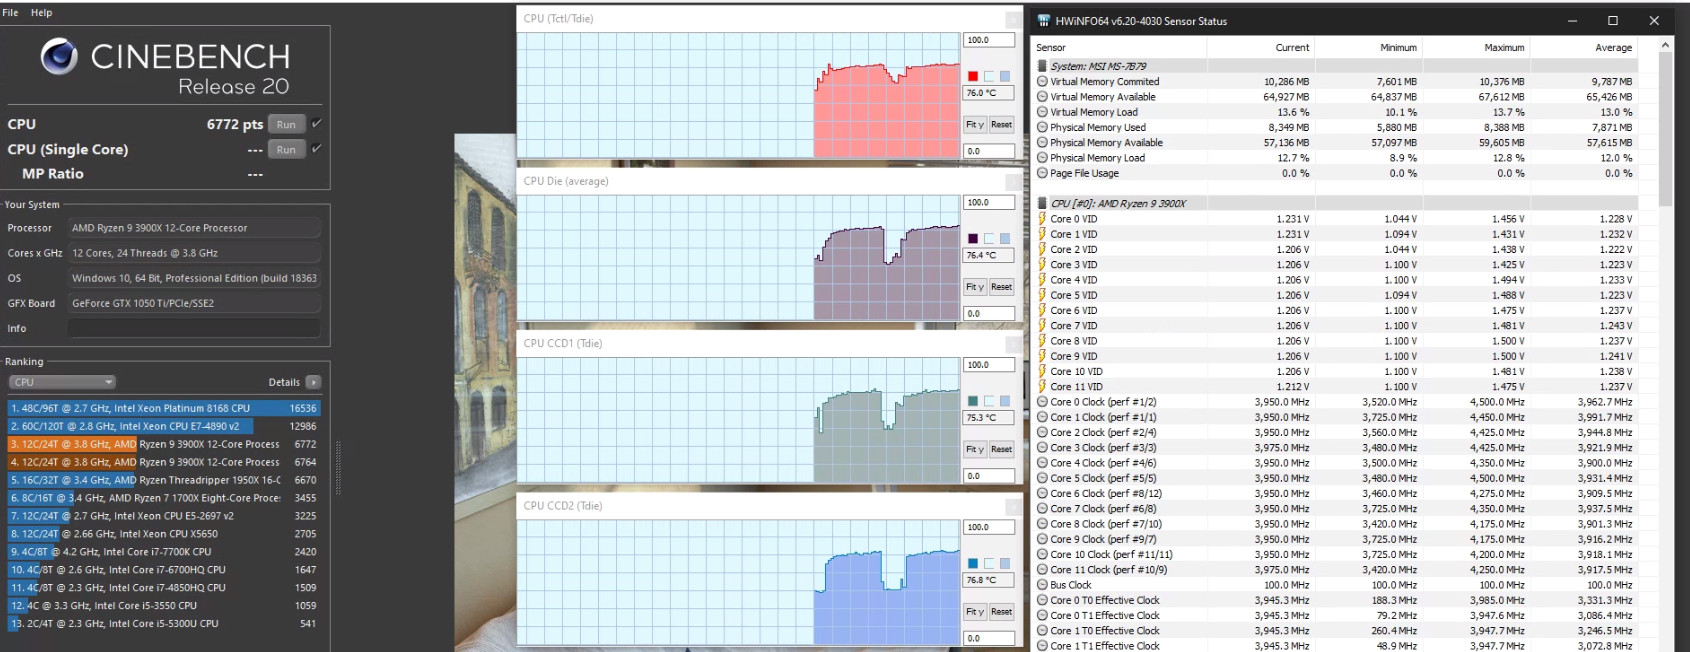The image size is (1690, 652).
Task: Maximize the HWiNFO64 Sensor Status window
Action: point(1613,20)
